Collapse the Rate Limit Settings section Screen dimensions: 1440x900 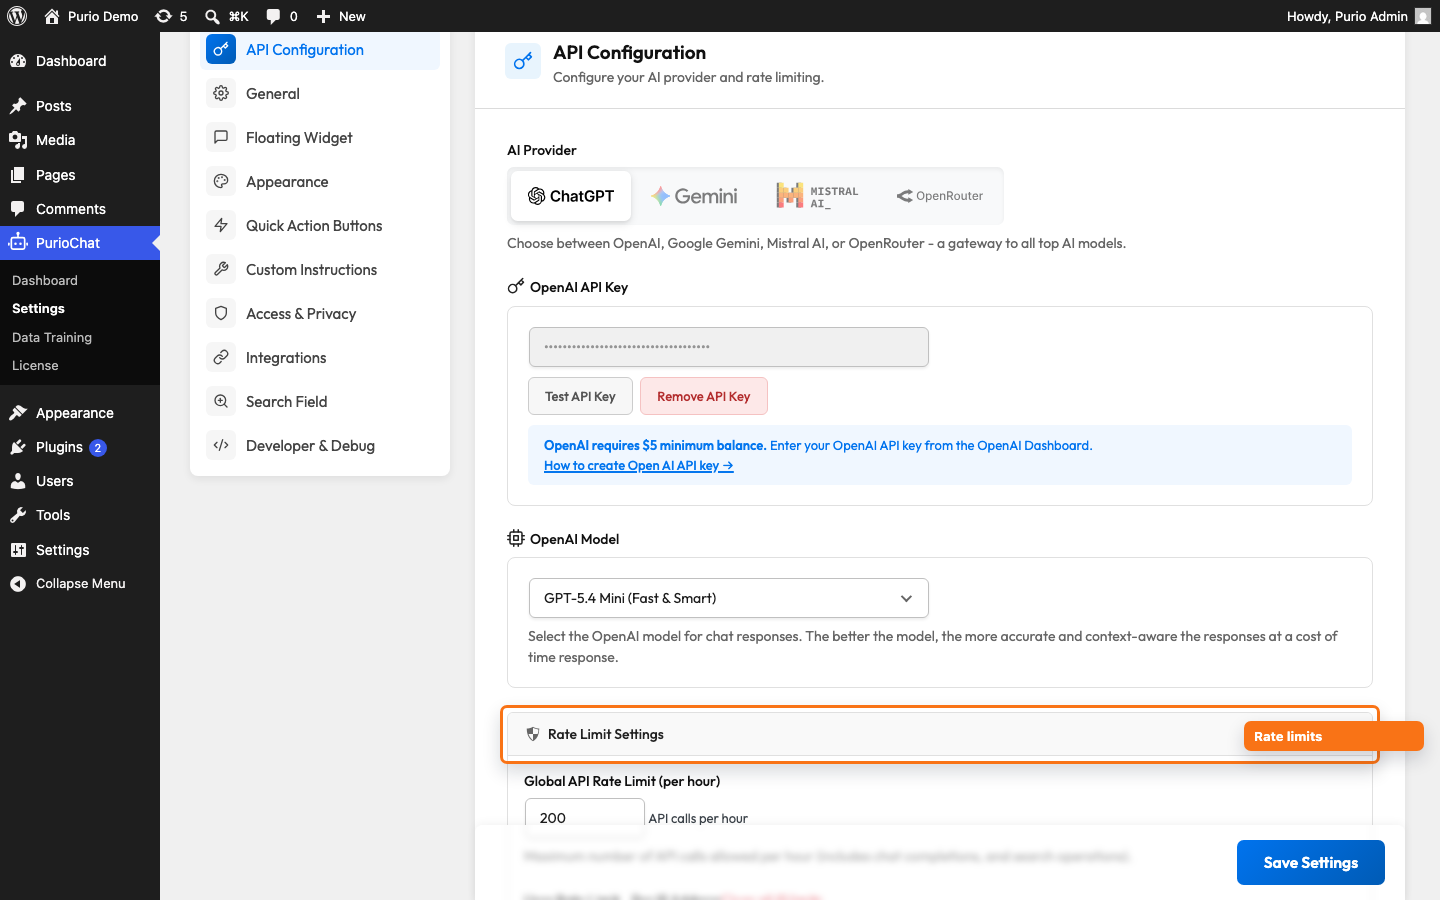pyautogui.click(x=940, y=734)
